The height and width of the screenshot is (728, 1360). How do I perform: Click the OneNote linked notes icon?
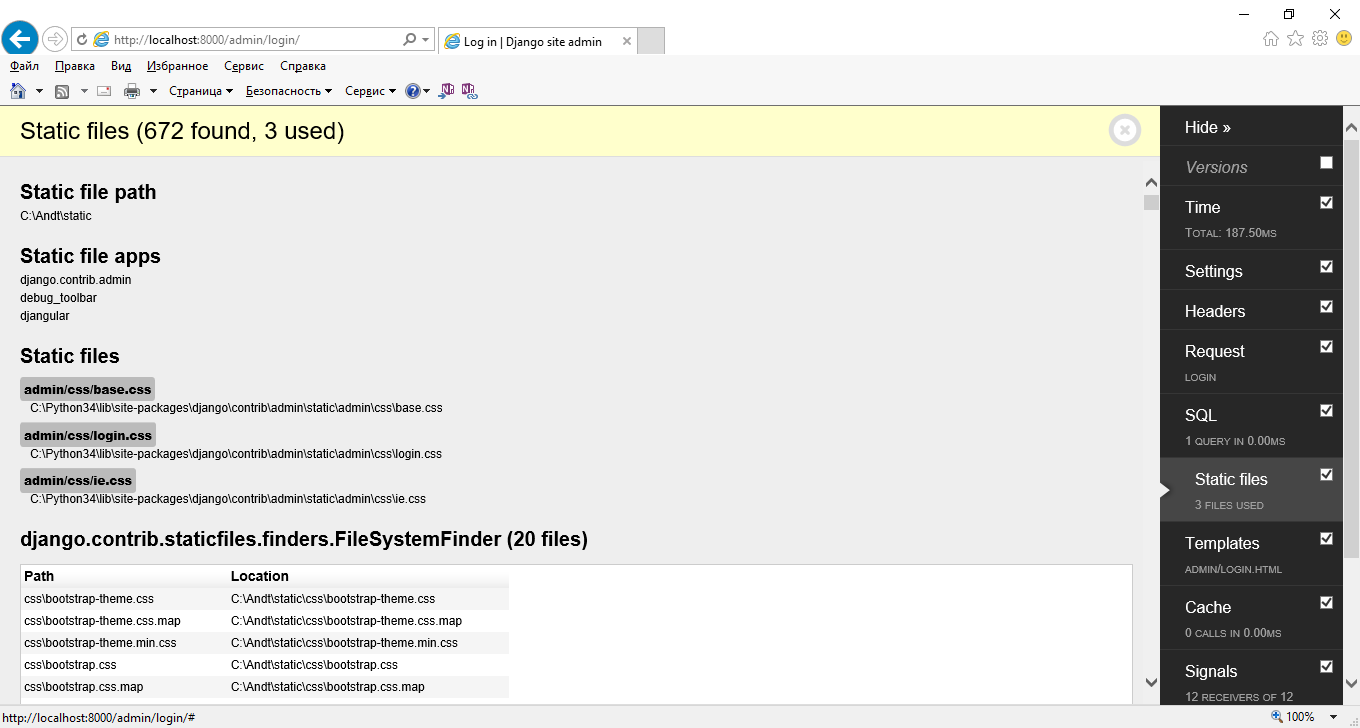468,91
